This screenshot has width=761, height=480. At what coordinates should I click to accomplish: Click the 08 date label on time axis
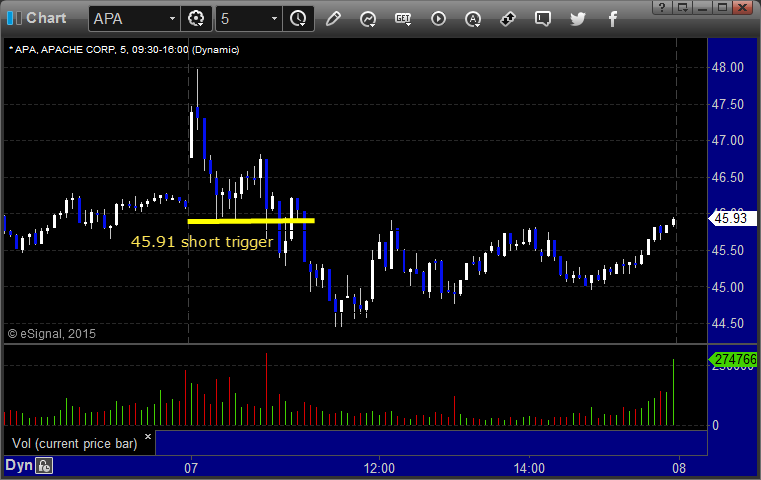[x=679, y=468]
